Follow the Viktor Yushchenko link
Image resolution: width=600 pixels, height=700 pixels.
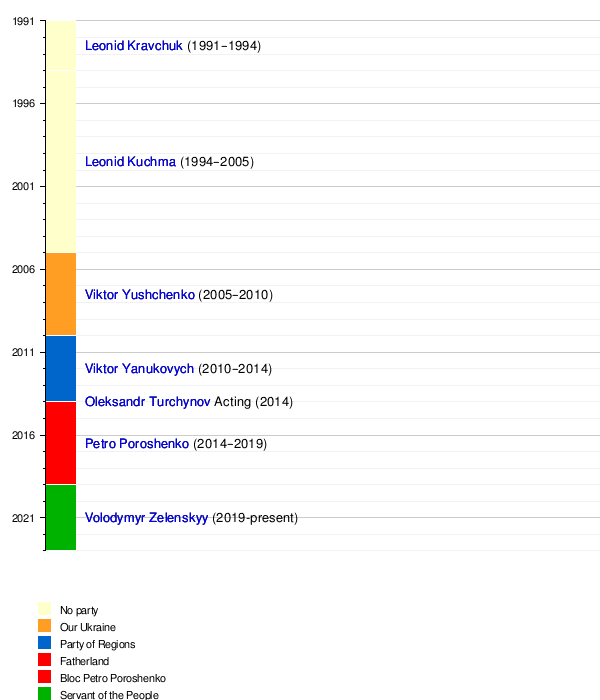click(140, 295)
